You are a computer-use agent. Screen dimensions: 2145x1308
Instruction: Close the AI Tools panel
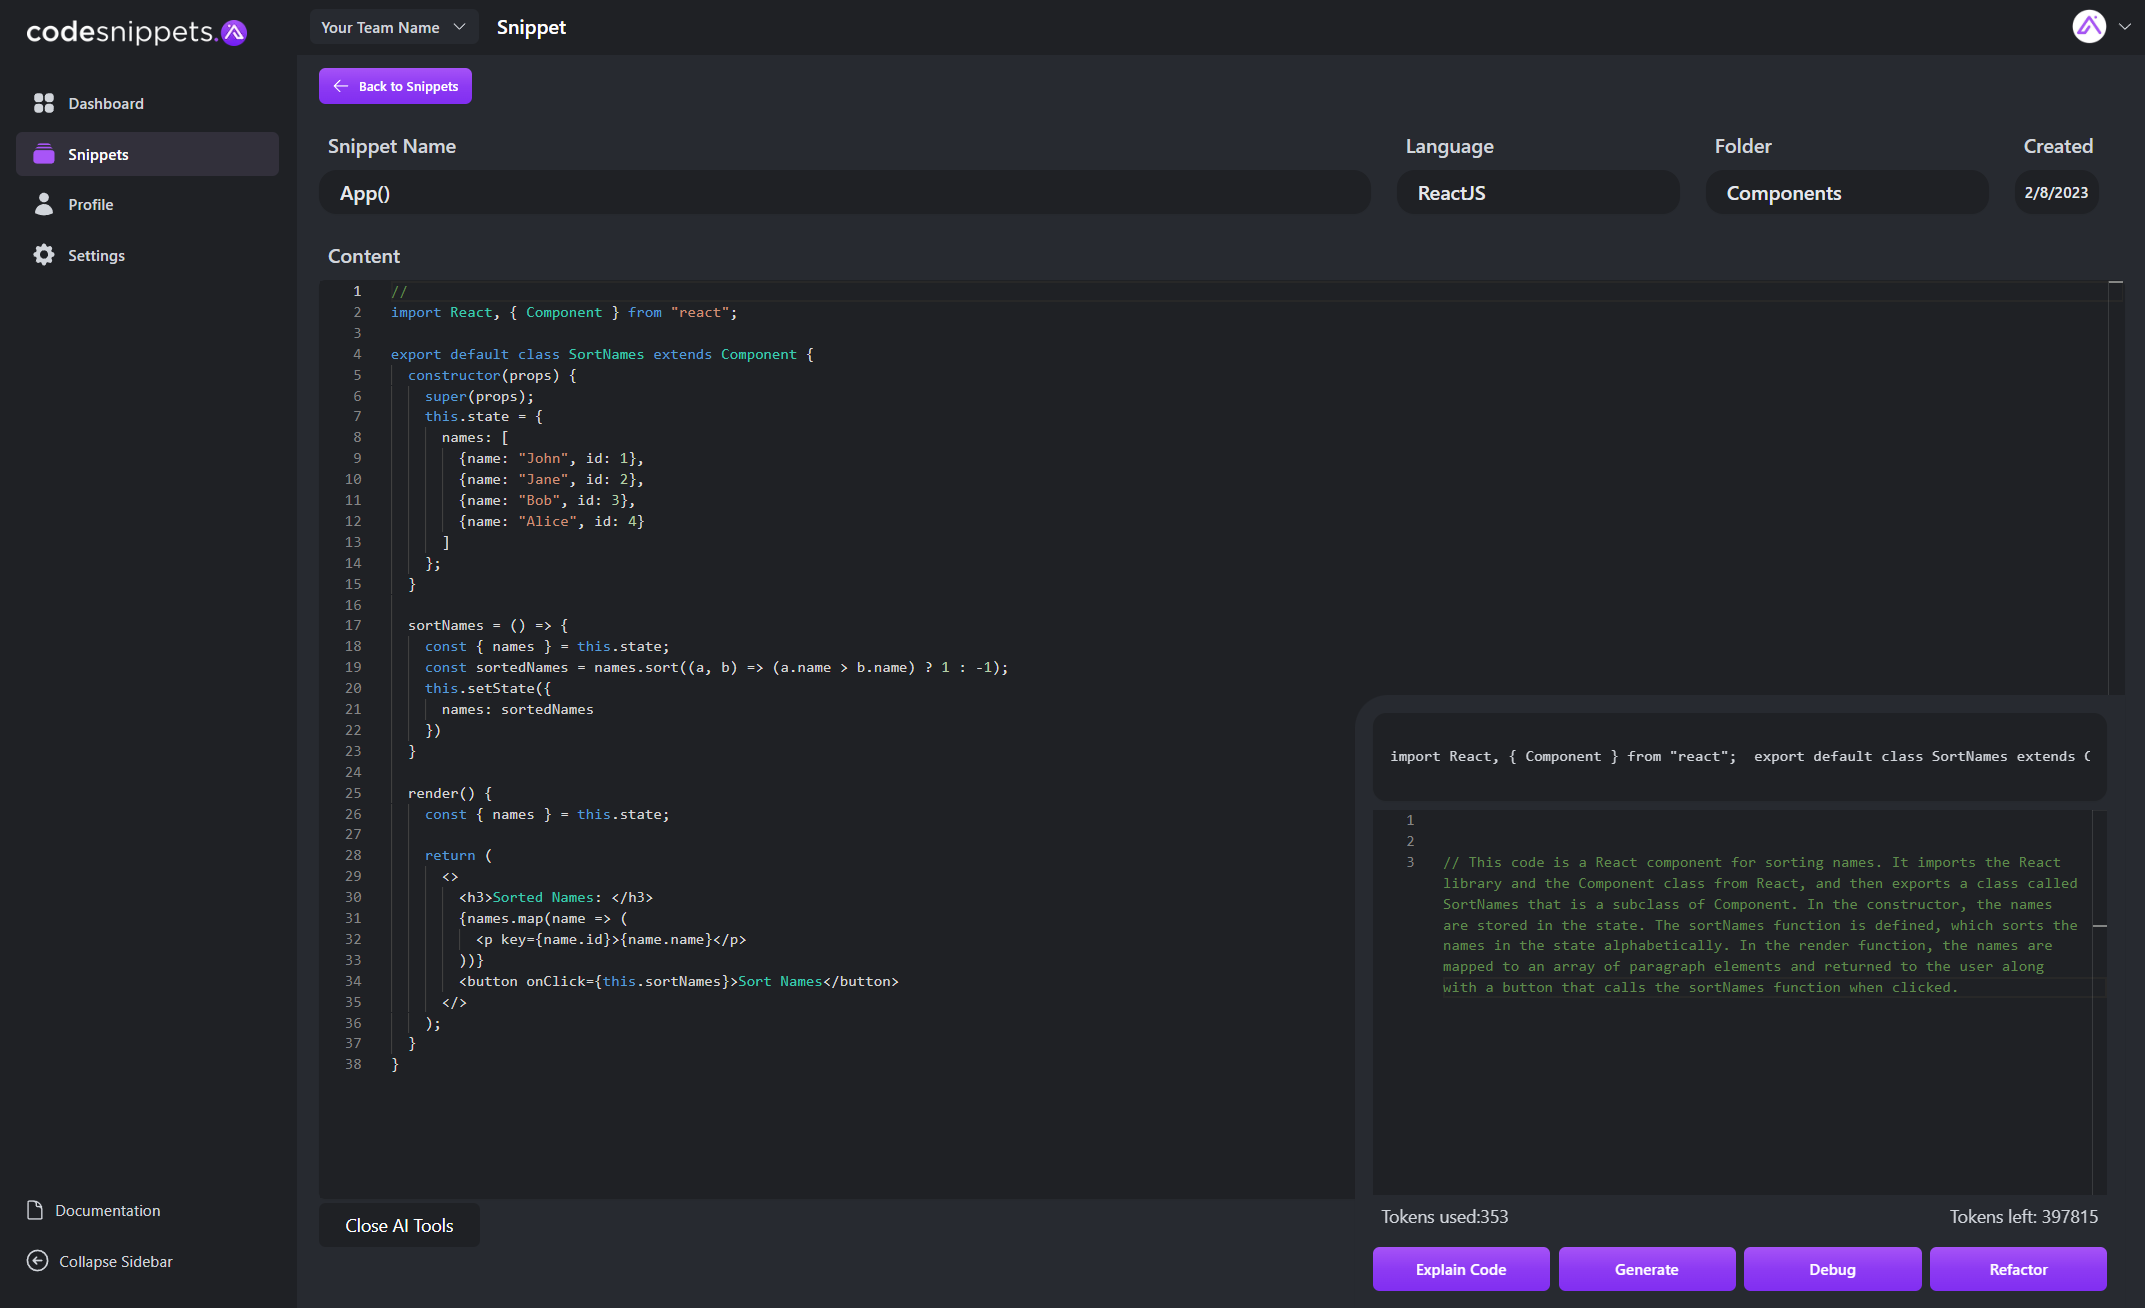[399, 1226]
